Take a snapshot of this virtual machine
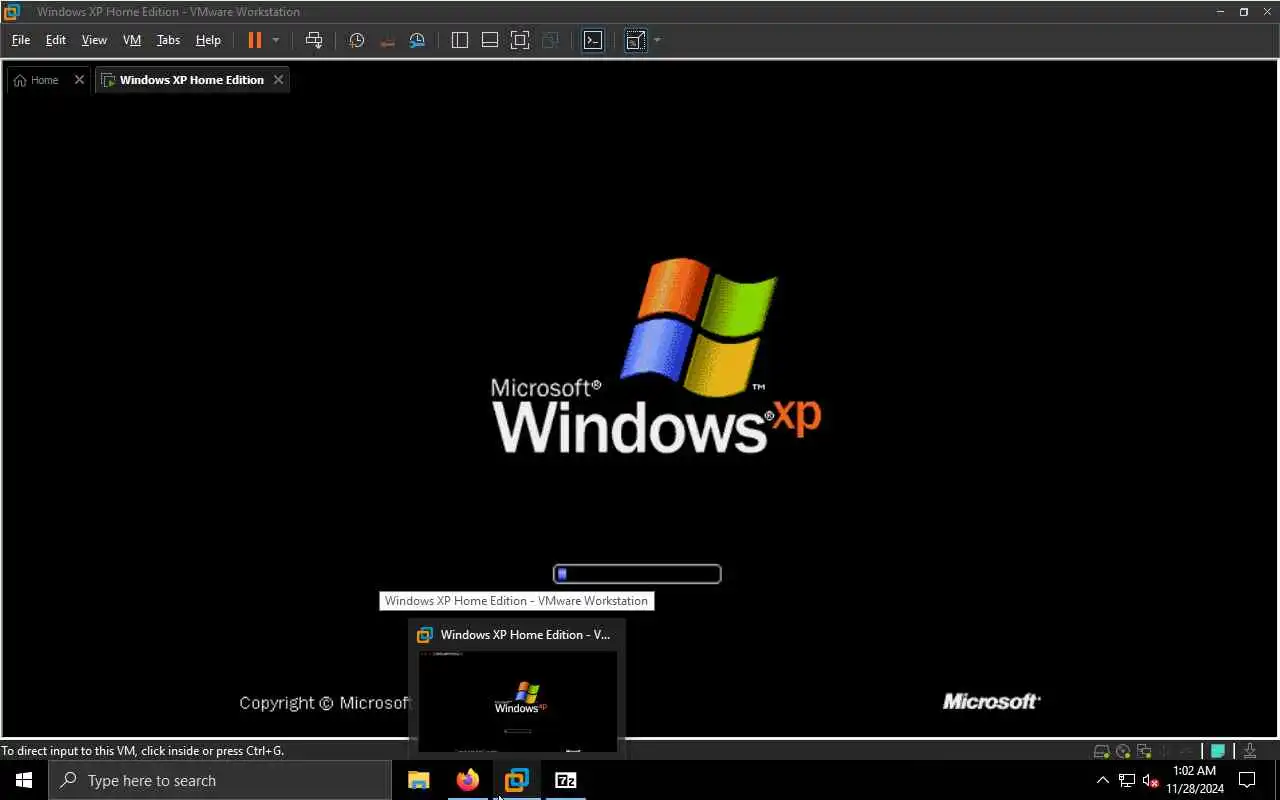Image resolution: width=1280 pixels, height=800 pixels. pos(357,40)
